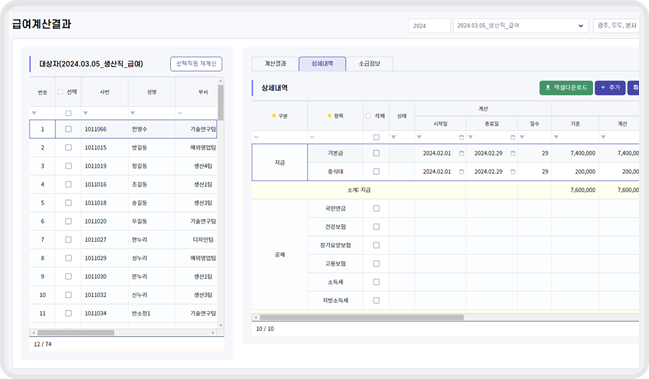Image resolution: width=649 pixels, height=379 pixels.
Task: Click the 공제 category cell
Action: point(280,254)
